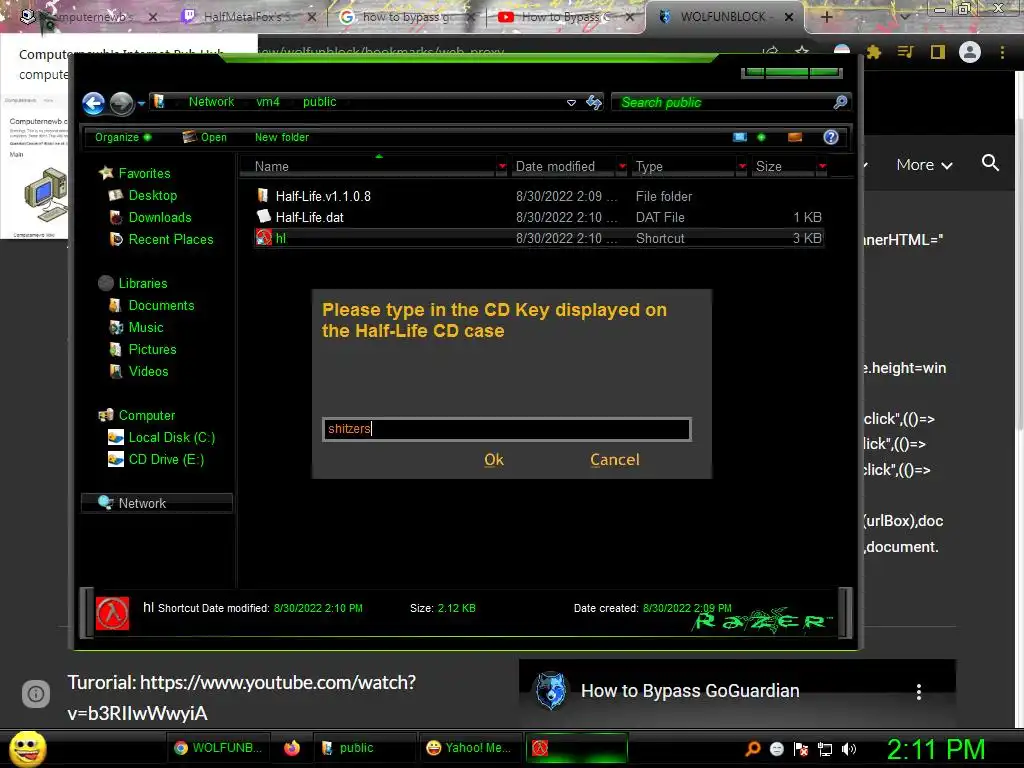The width and height of the screenshot is (1024, 768).
Task: Open the Date modified column filter dropdown
Action: (x=622, y=167)
